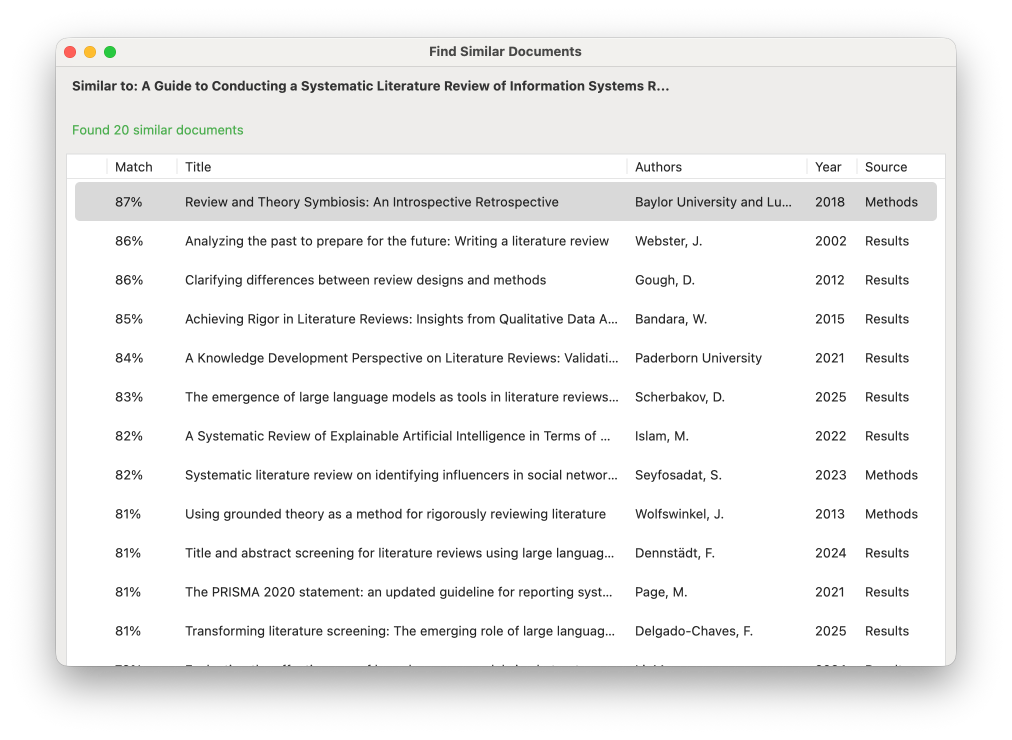Sort by the Title column header
Image resolution: width=1012 pixels, height=740 pixels.
pos(198,167)
